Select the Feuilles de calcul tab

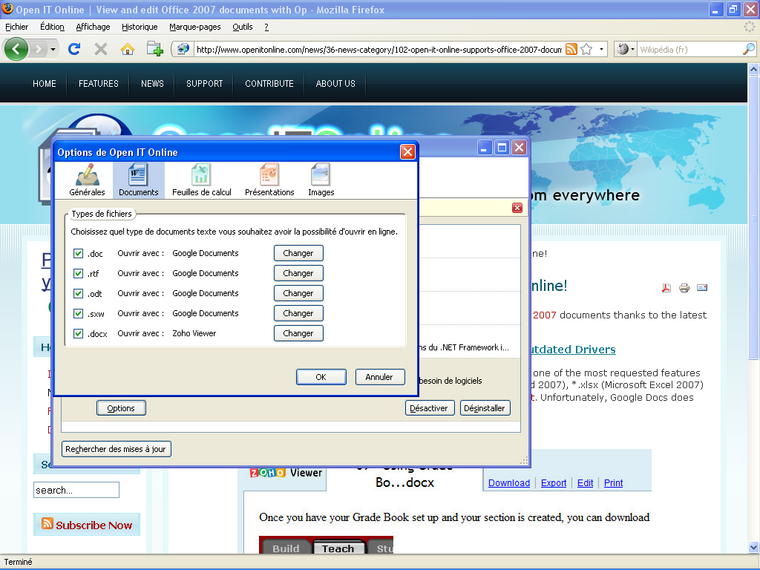pyautogui.click(x=202, y=180)
